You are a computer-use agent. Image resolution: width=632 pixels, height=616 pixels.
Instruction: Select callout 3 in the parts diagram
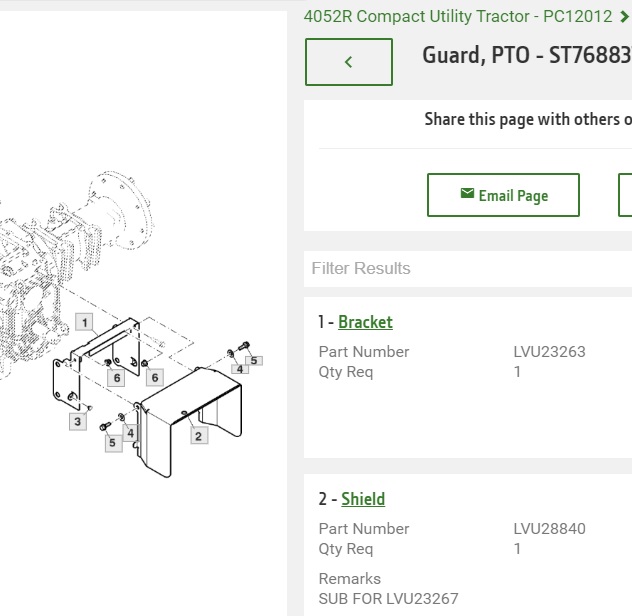pos(78,422)
